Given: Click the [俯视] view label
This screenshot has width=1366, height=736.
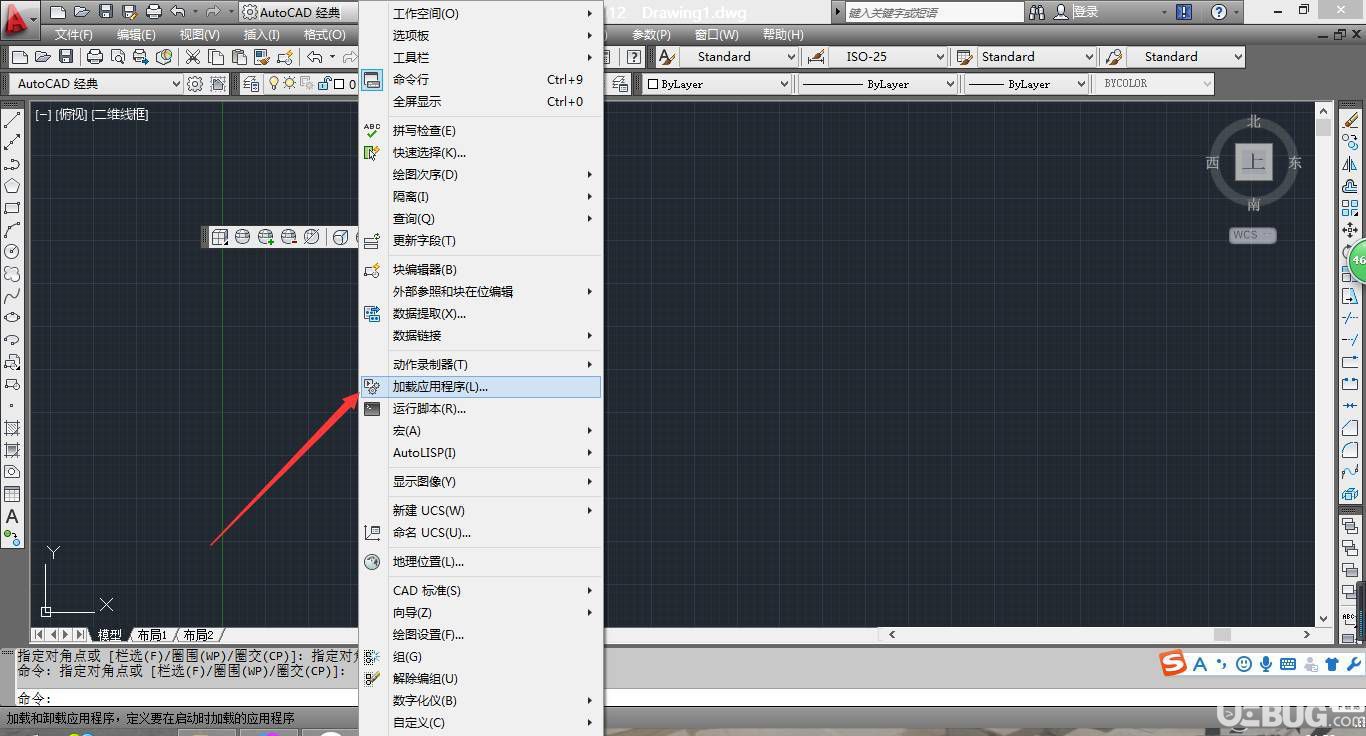Looking at the screenshot, I should [72, 114].
